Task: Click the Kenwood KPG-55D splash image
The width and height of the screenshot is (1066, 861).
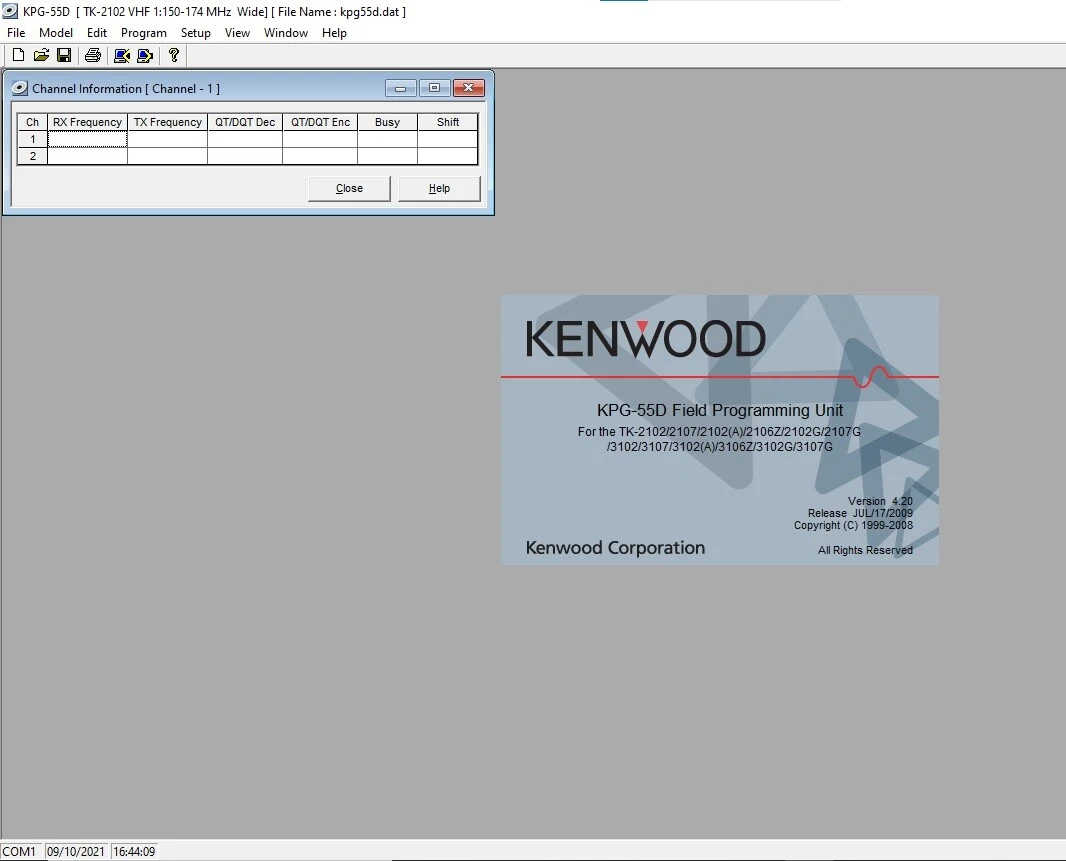Action: pos(720,430)
